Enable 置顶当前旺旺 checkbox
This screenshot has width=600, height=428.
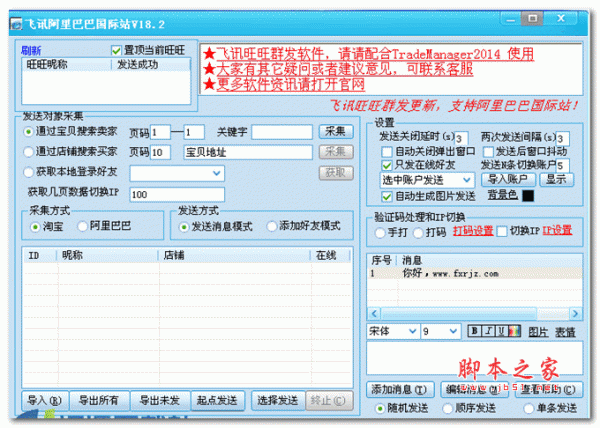click(116, 50)
